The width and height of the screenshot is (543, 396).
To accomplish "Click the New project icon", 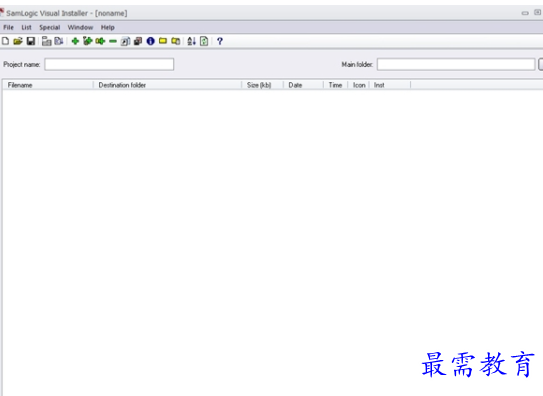I will (5, 41).
